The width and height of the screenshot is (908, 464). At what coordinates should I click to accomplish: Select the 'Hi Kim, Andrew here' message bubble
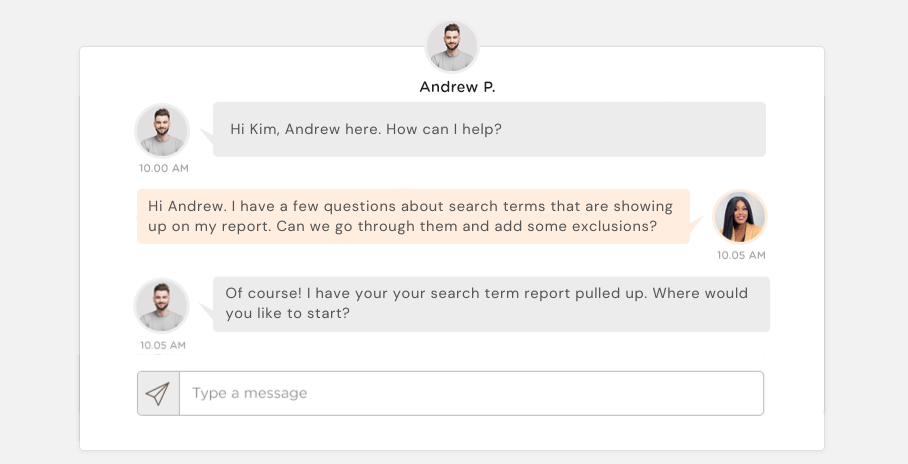coord(489,129)
